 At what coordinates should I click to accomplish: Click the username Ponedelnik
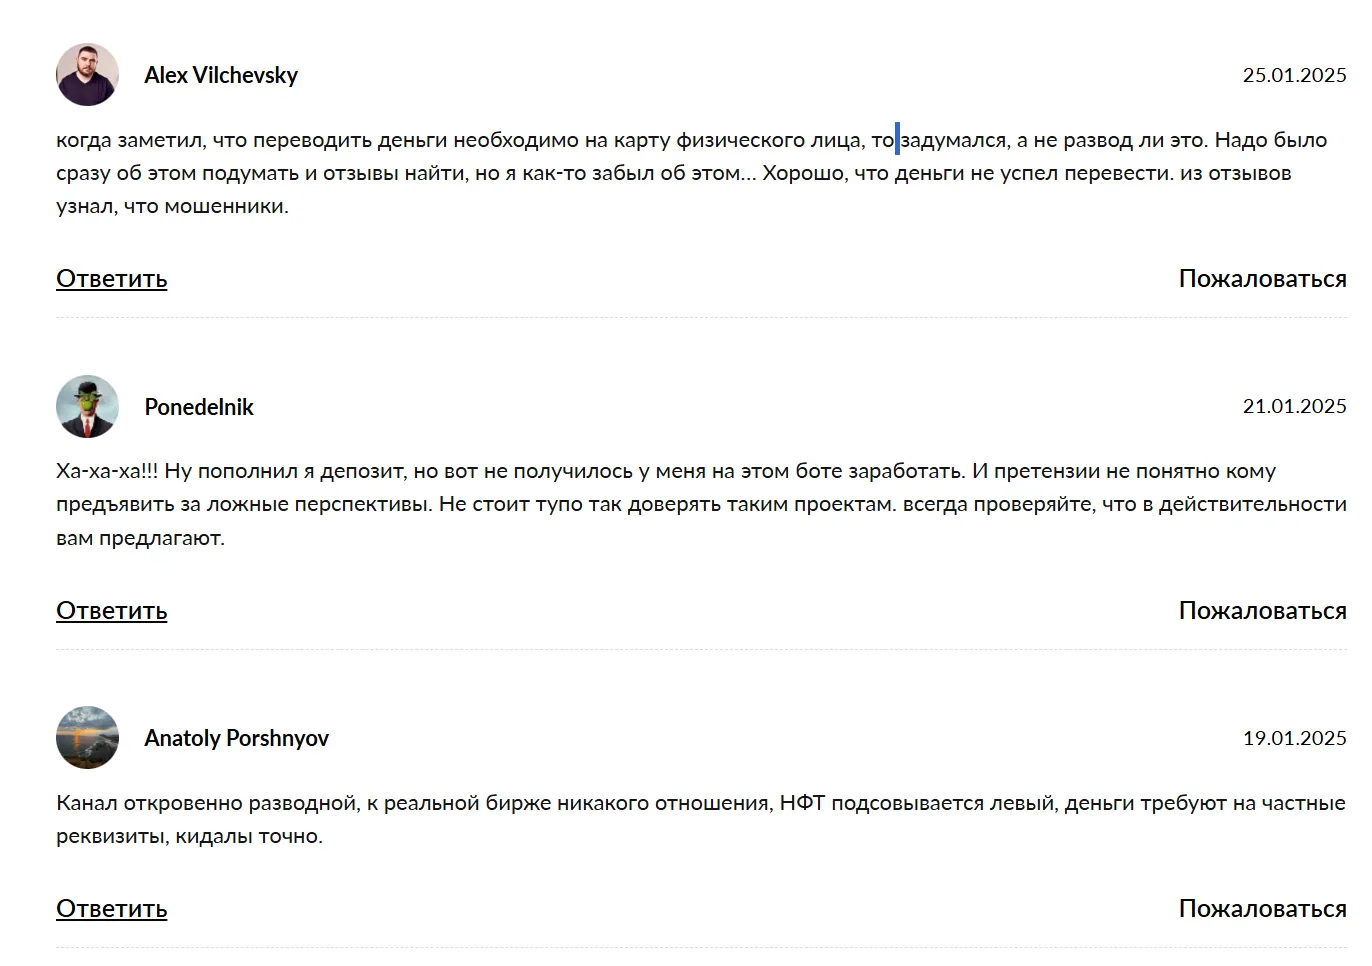pyautogui.click(x=199, y=407)
